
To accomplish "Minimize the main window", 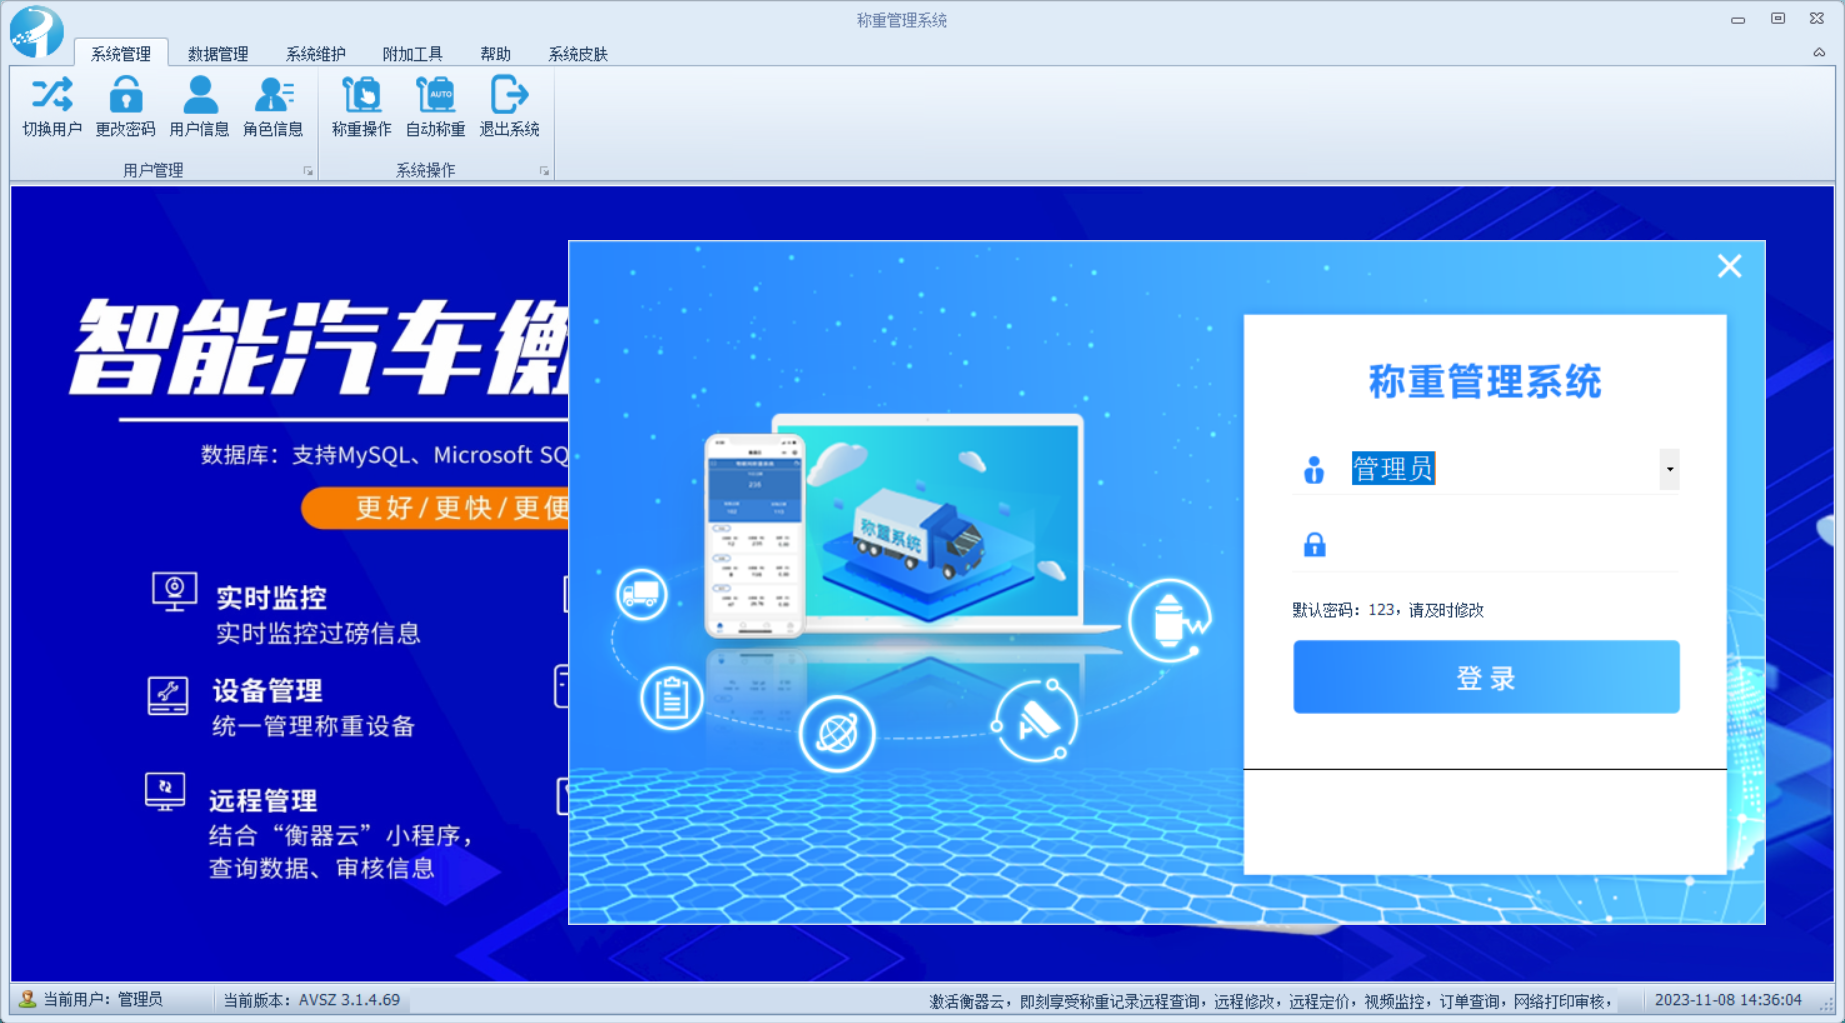I will pos(1738,19).
